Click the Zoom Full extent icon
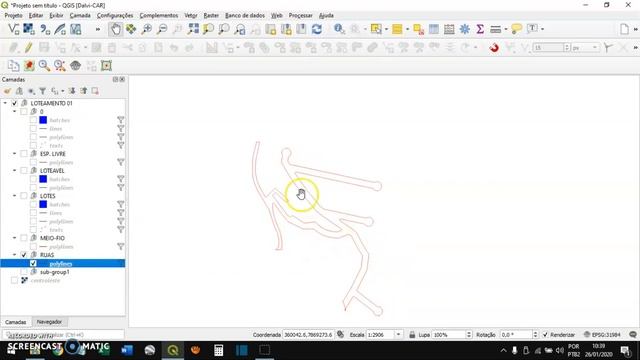 [193, 29]
